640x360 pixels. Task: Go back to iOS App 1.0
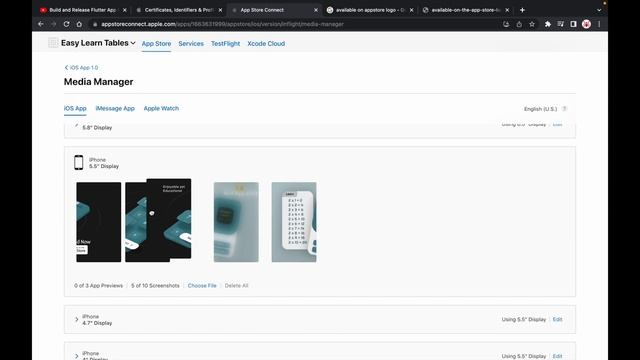[81, 68]
